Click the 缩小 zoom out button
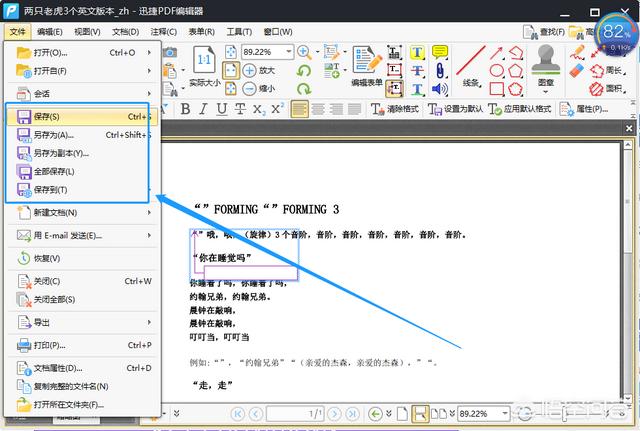Viewport: 640px width, 431px height. click(x=259, y=89)
